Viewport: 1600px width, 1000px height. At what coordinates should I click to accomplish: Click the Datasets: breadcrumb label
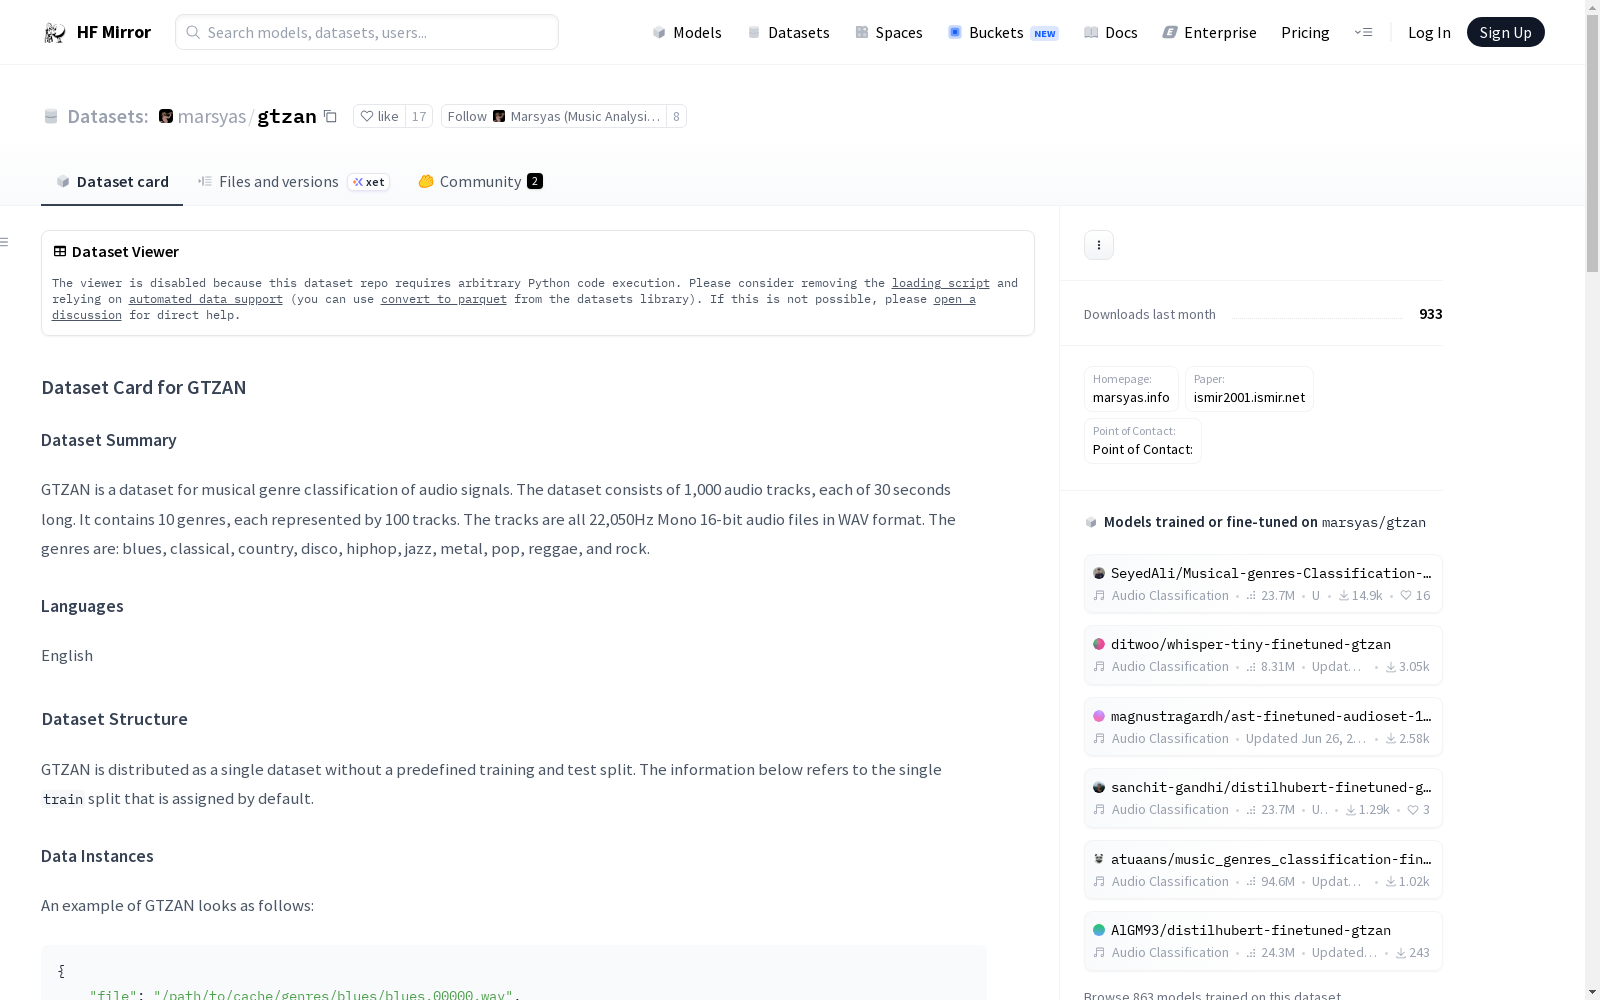[107, 116]
